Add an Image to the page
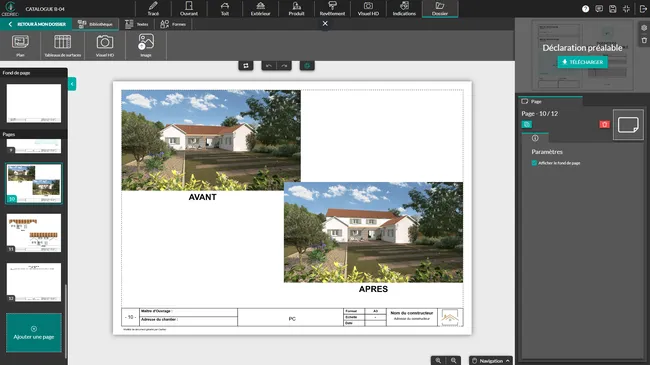This screenshot has width=650, height=365. (146, 45)
